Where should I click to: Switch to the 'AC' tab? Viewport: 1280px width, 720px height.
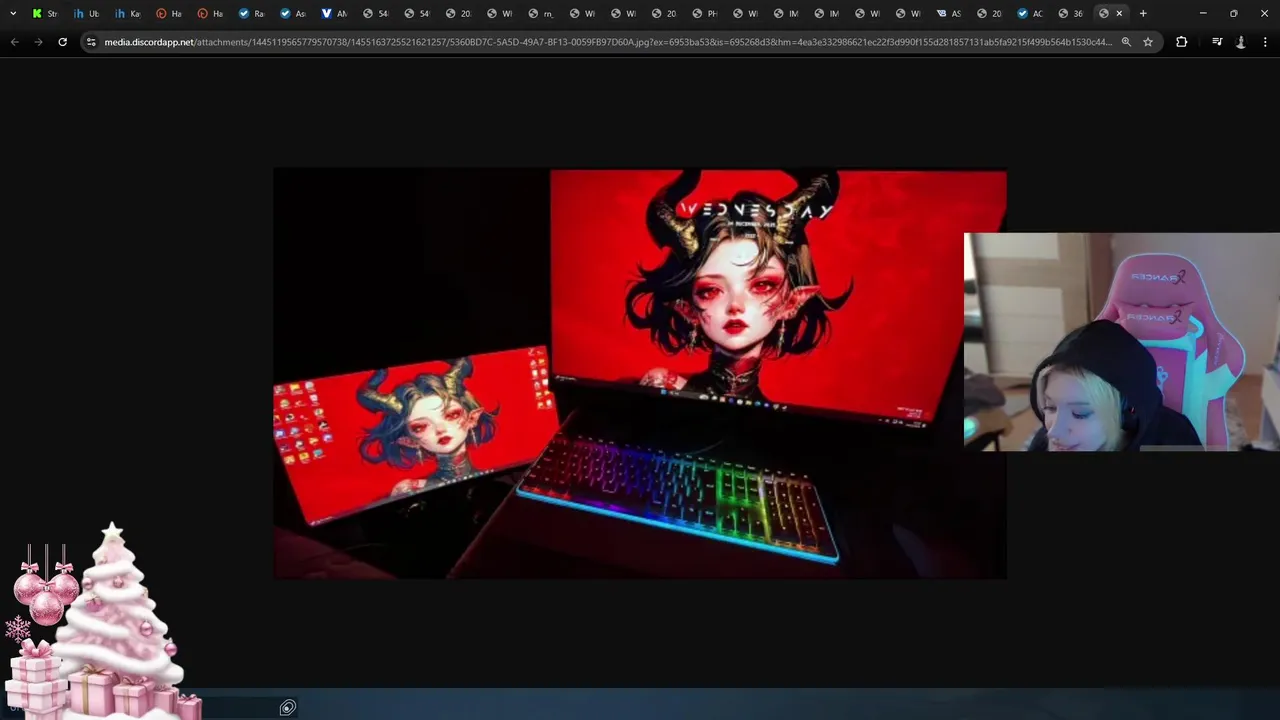click(1030, 13)
